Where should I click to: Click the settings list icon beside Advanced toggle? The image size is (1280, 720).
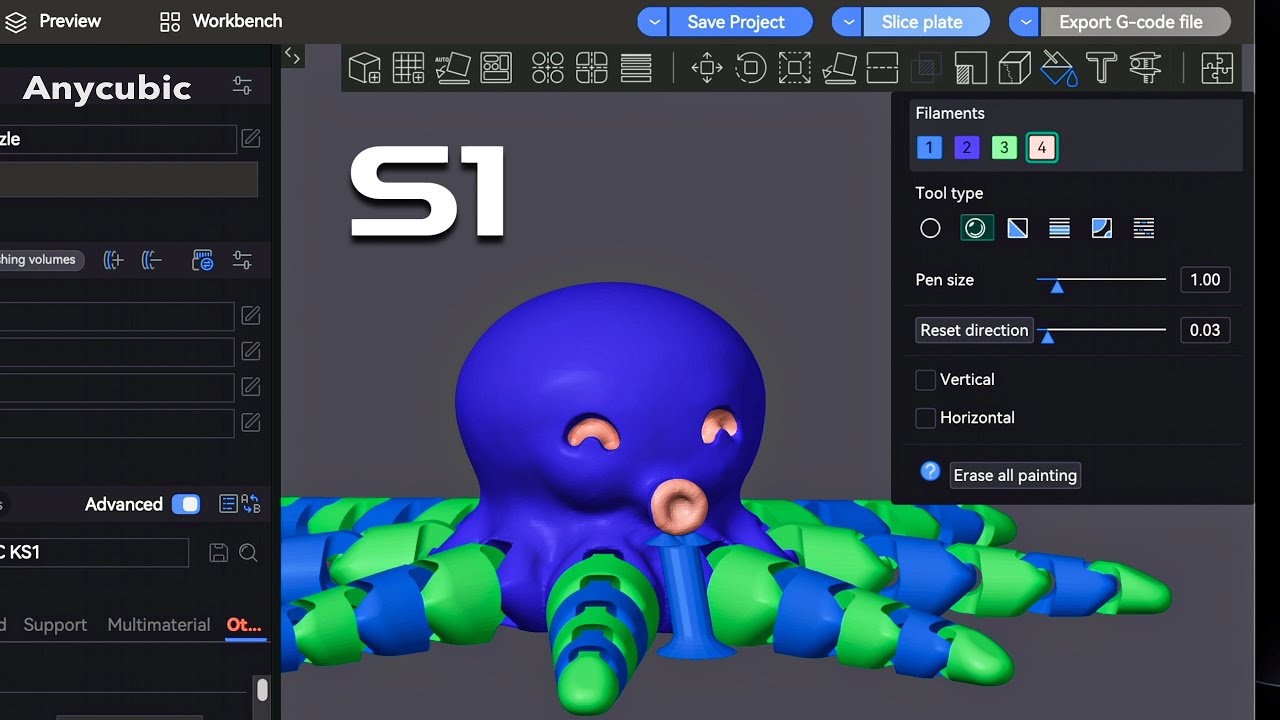[x=228, y=504]
